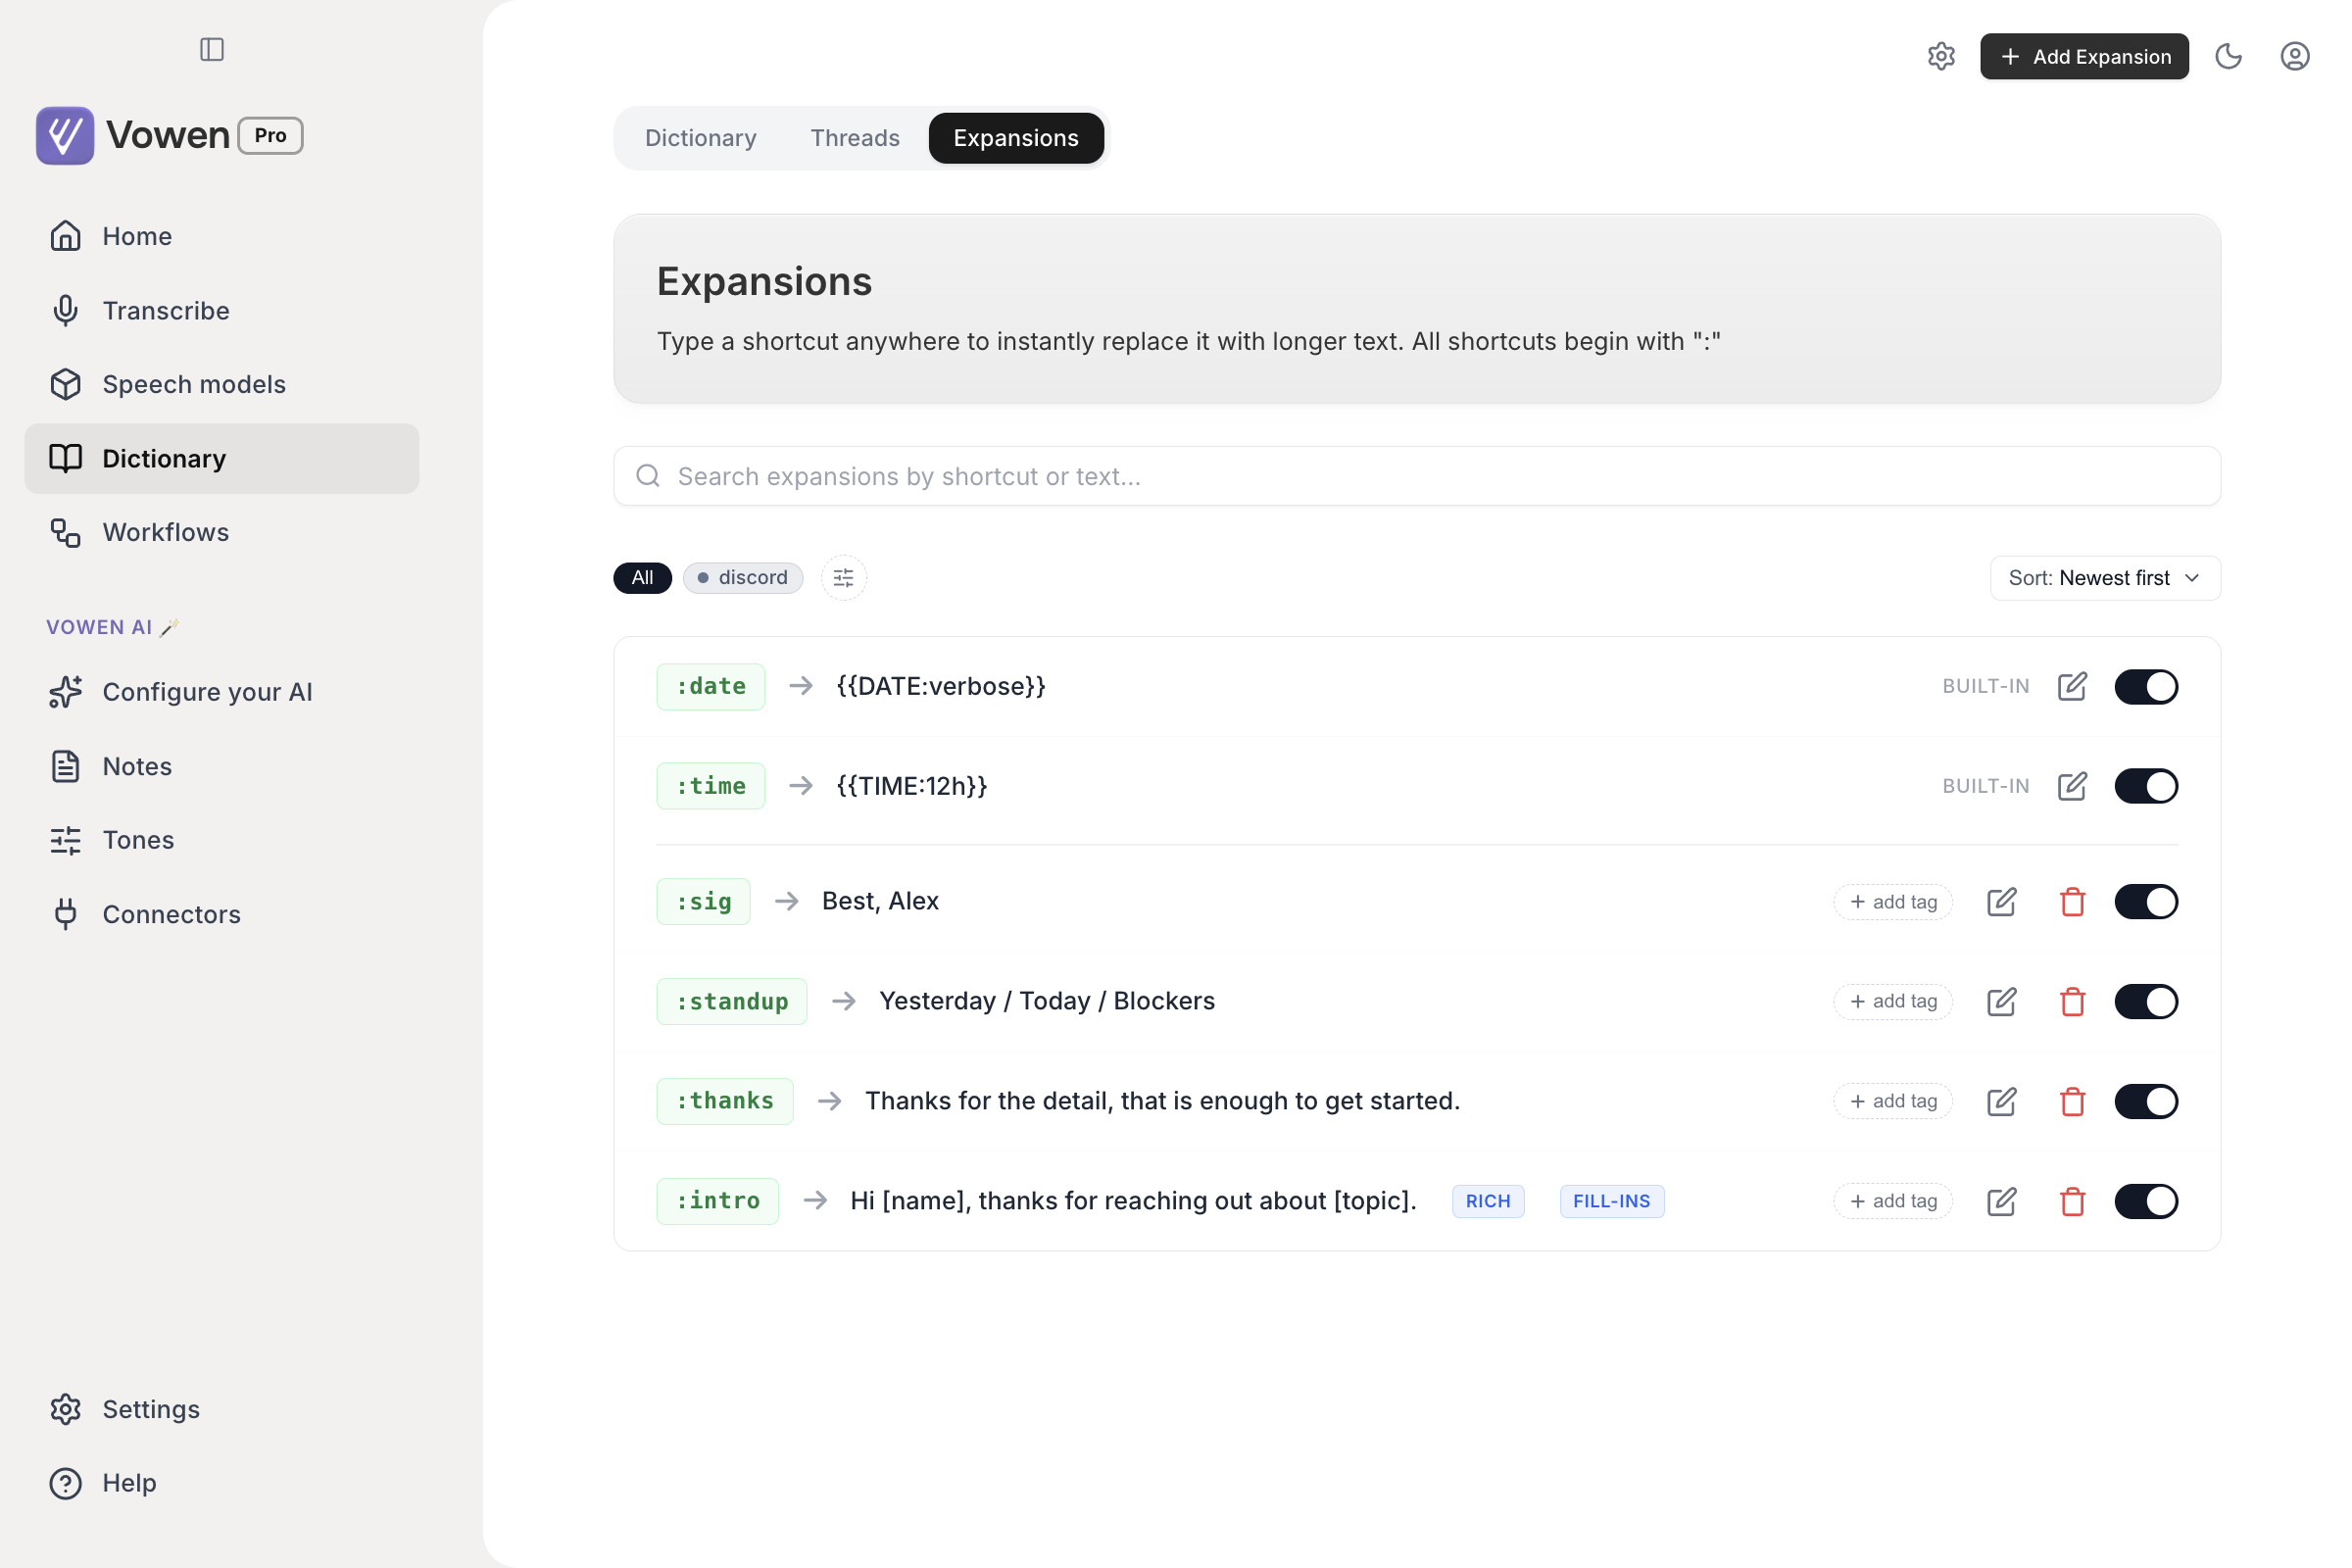Viewport: 2352px width, 1568px height.
Task: Add tag to the :standup row
Action: (1893, 1001)
